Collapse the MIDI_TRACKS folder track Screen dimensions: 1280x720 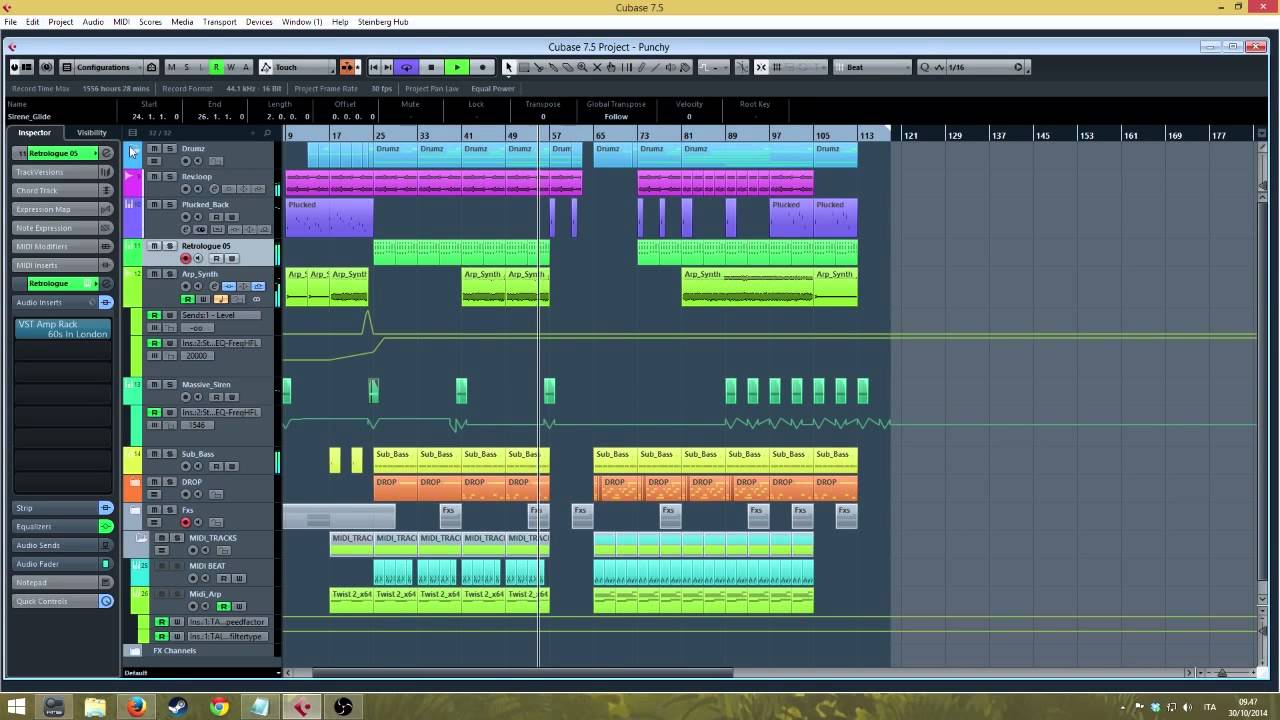coord(141,538)
